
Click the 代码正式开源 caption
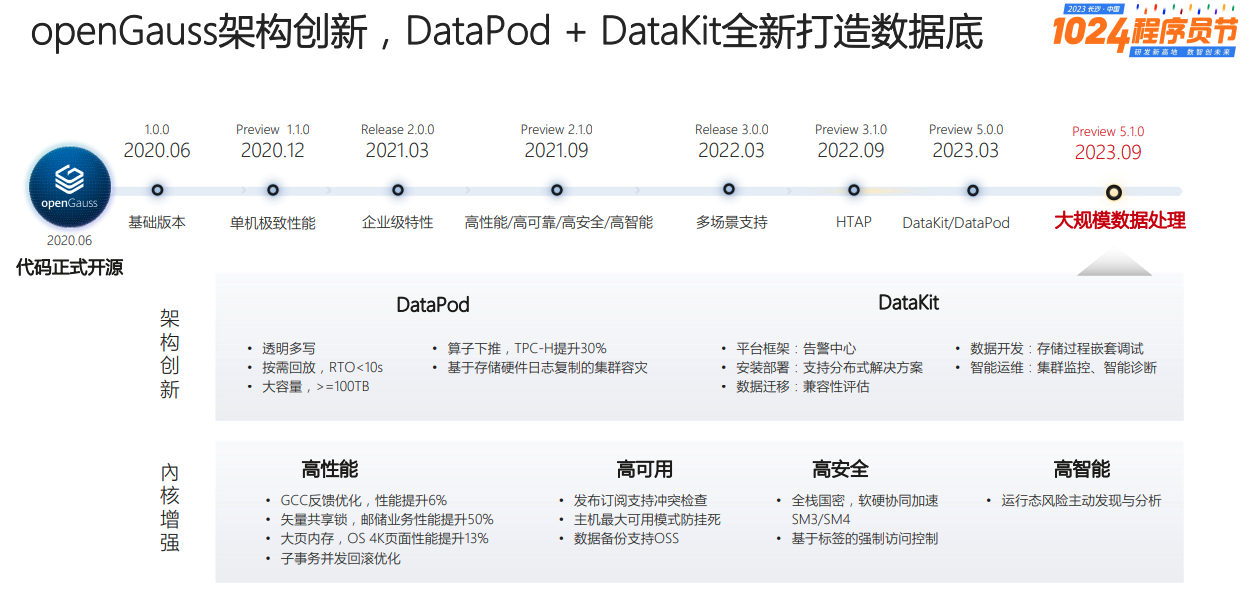[69, 268]
